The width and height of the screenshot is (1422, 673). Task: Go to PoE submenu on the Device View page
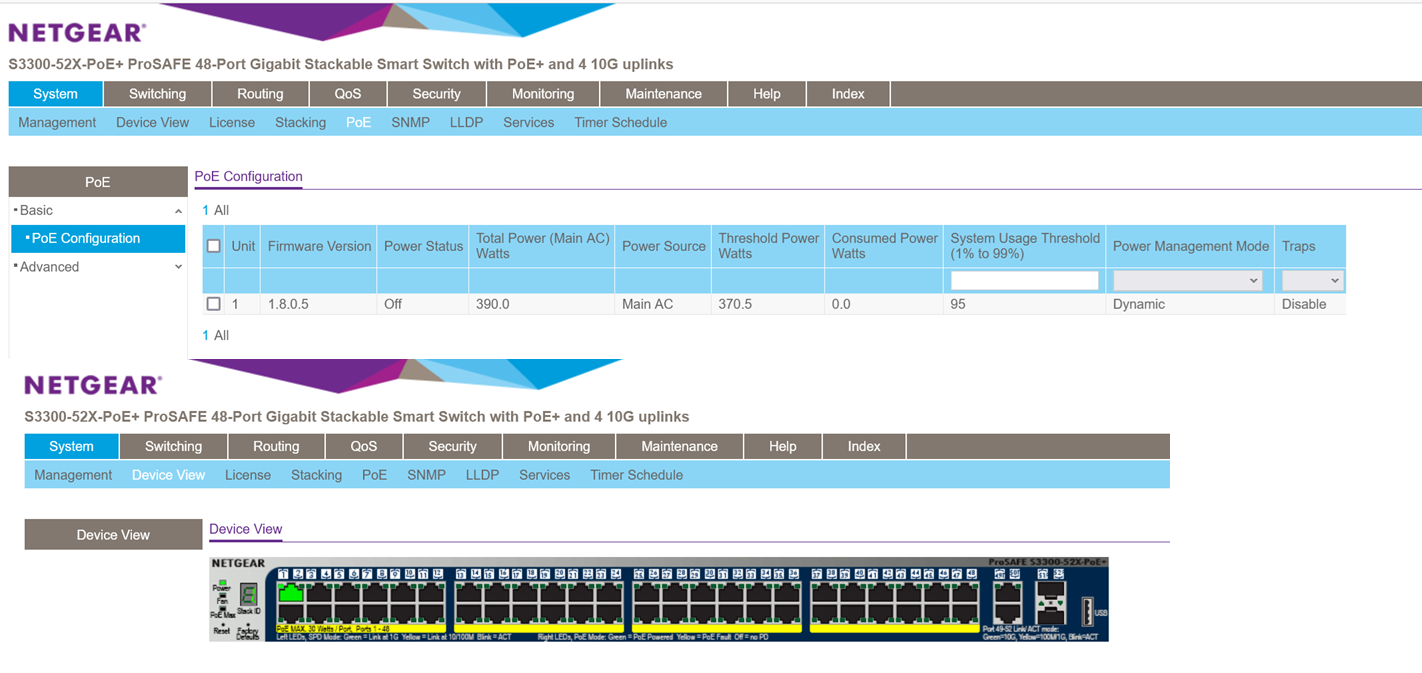[374, 475]
